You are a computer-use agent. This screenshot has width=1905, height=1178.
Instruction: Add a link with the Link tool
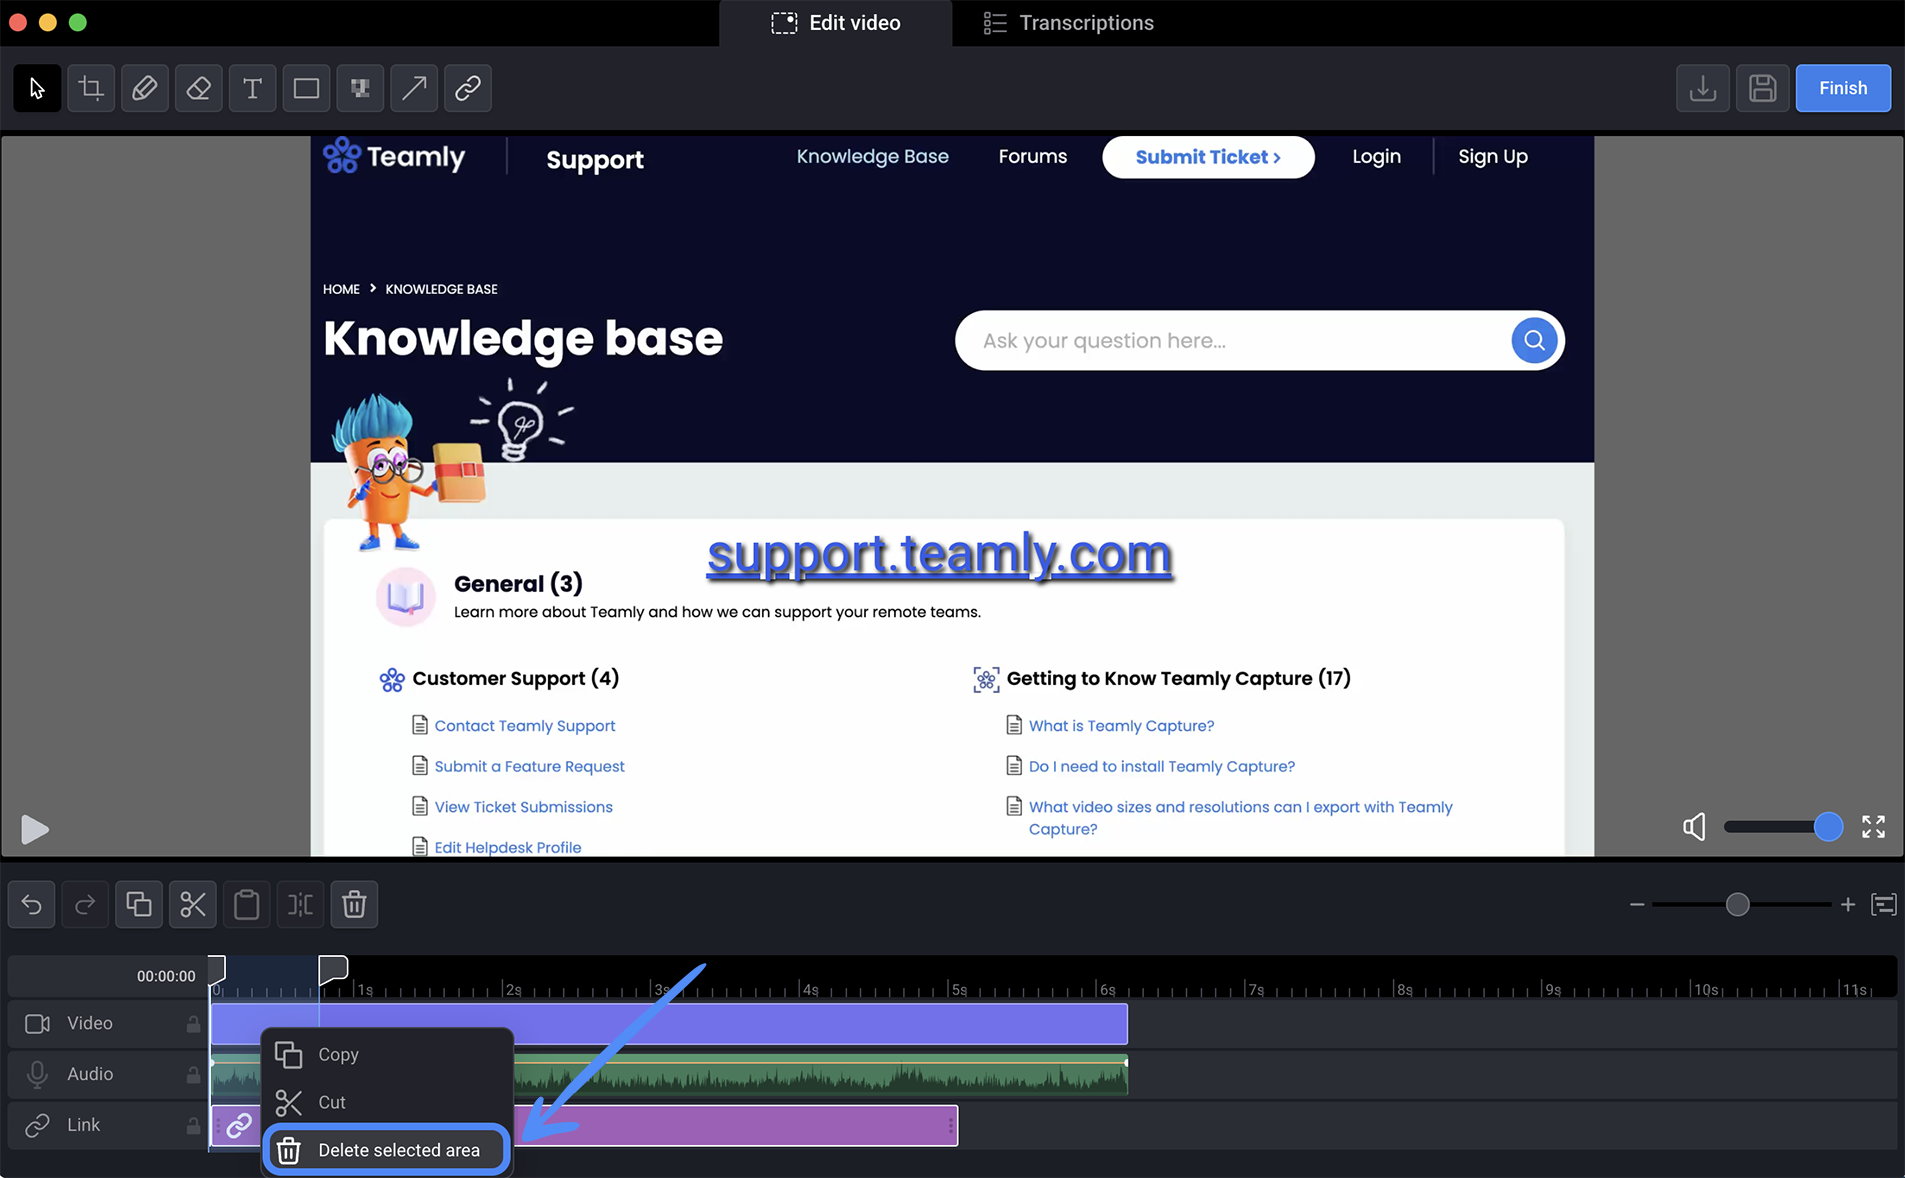468,88
